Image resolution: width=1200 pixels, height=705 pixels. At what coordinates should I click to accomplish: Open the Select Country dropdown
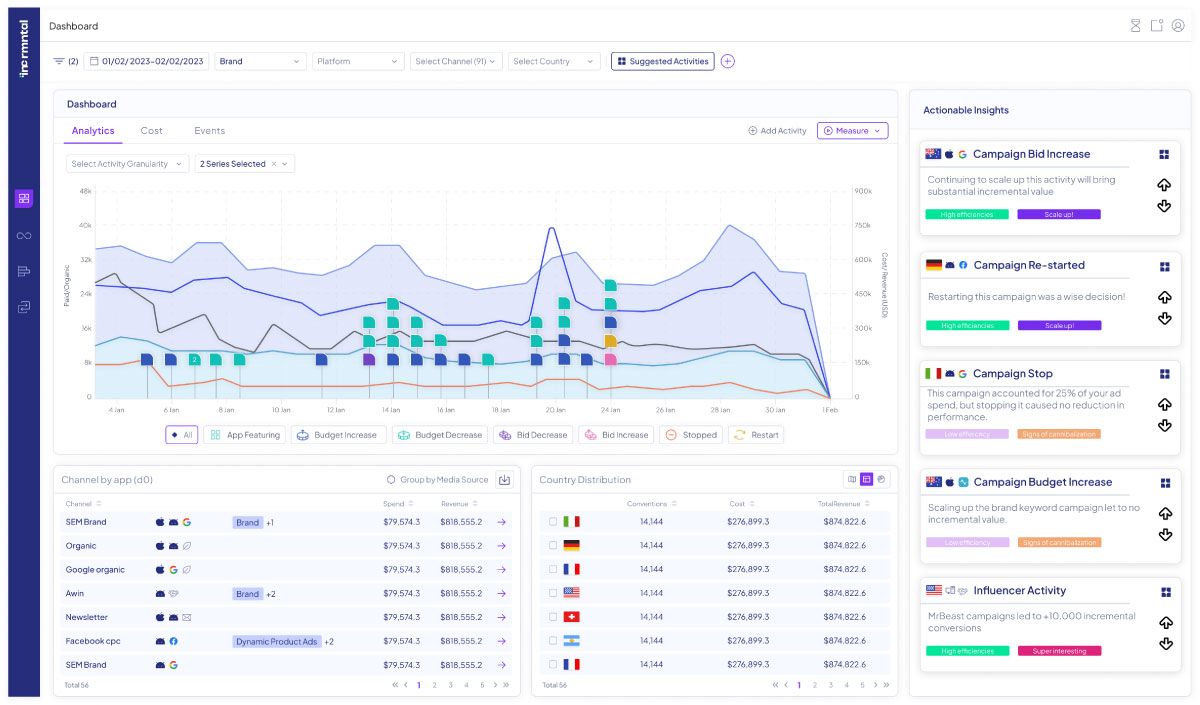tap(554, 61)
